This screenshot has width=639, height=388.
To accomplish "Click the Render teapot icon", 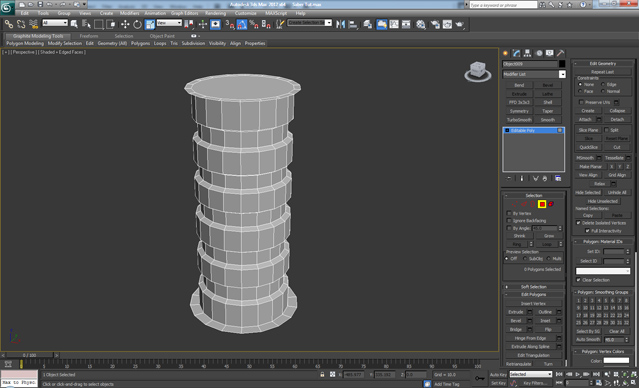I will tap(460, 24).
